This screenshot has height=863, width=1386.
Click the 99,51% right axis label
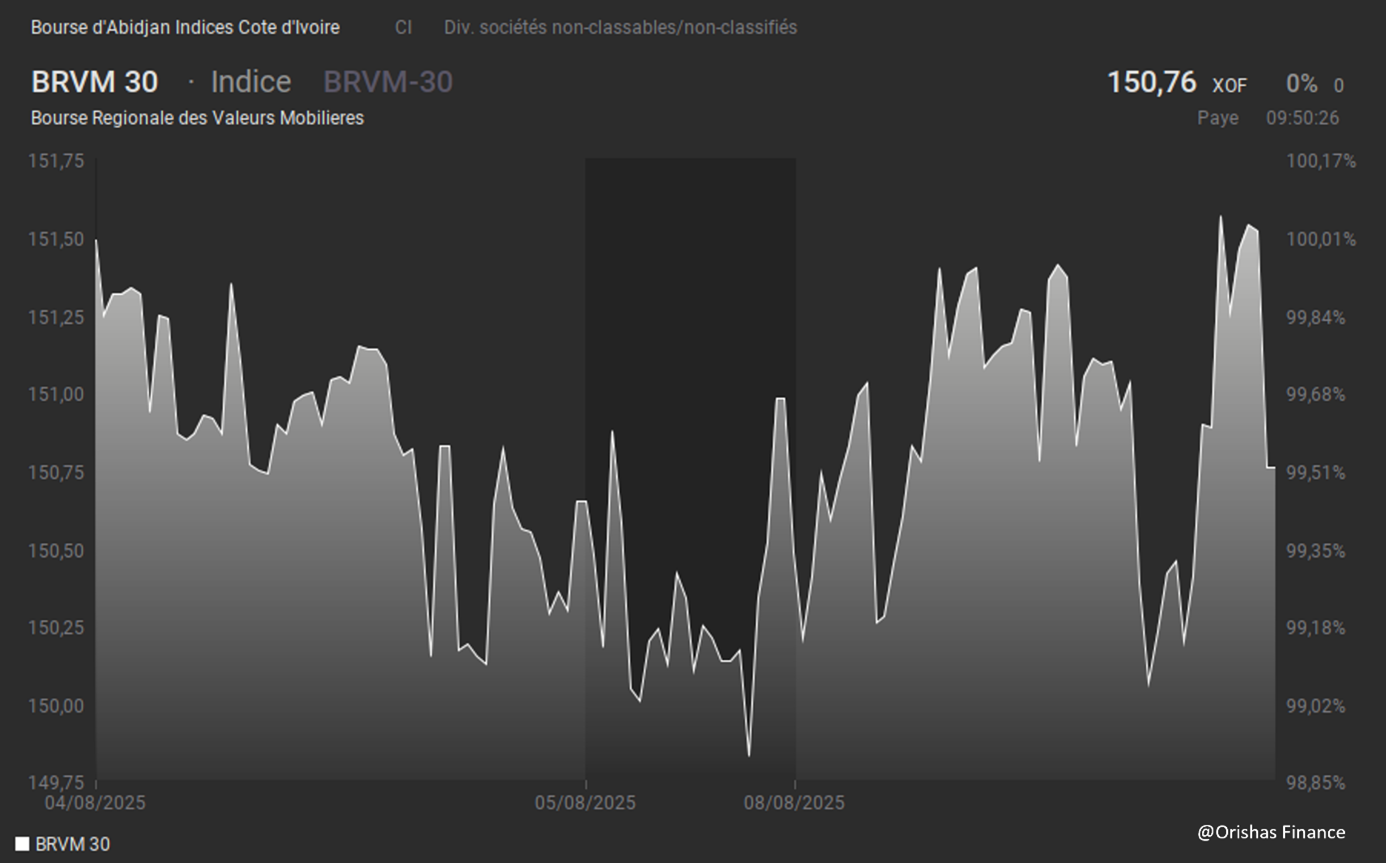[1317, 472]
